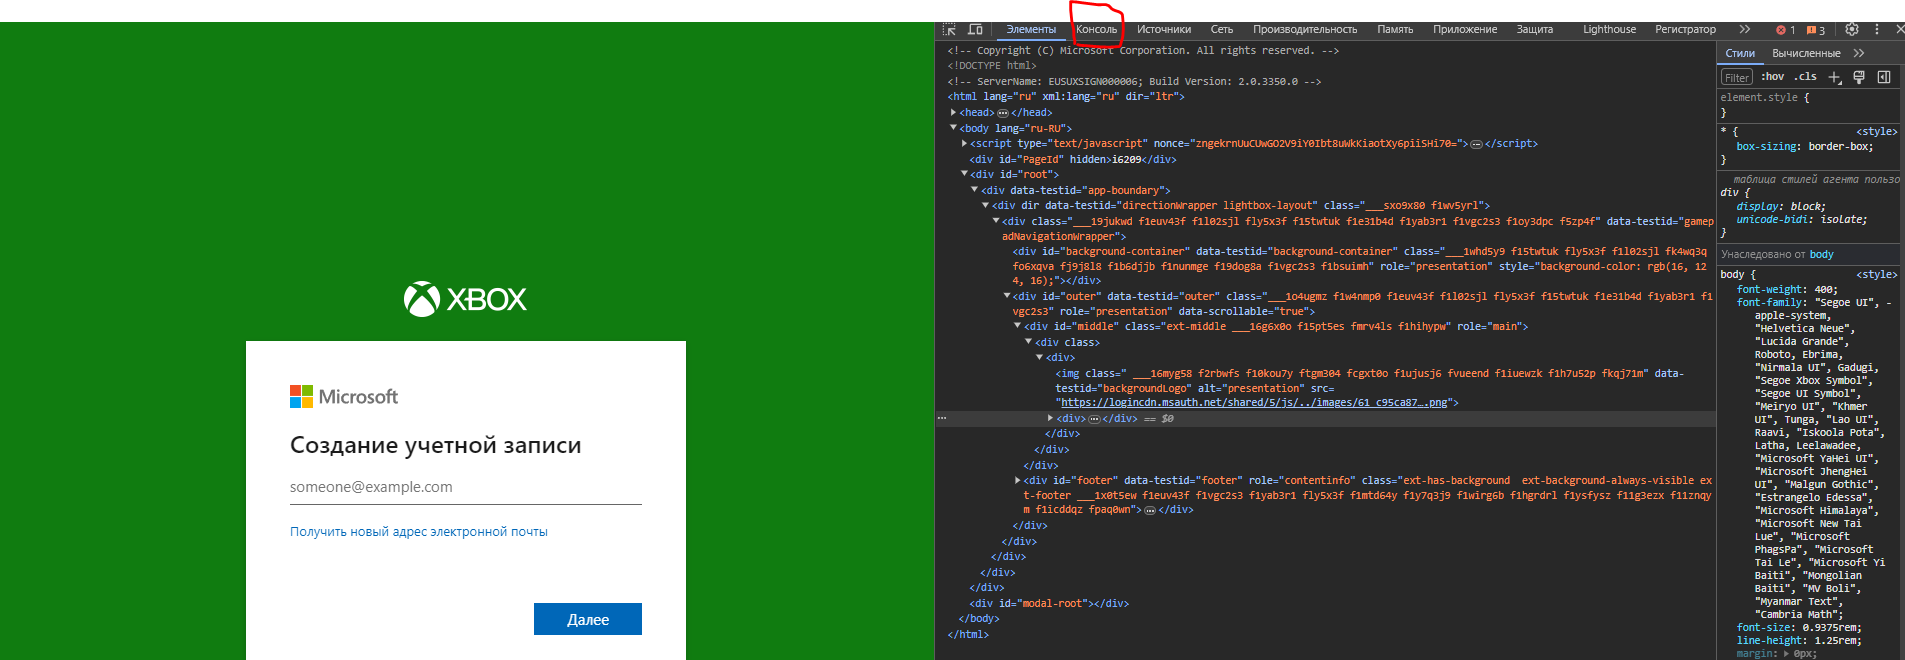Expand the selected div == $0 node
Viewport: 1905px width, 660px height.
pyautogui.click(x=1050, y=419)
